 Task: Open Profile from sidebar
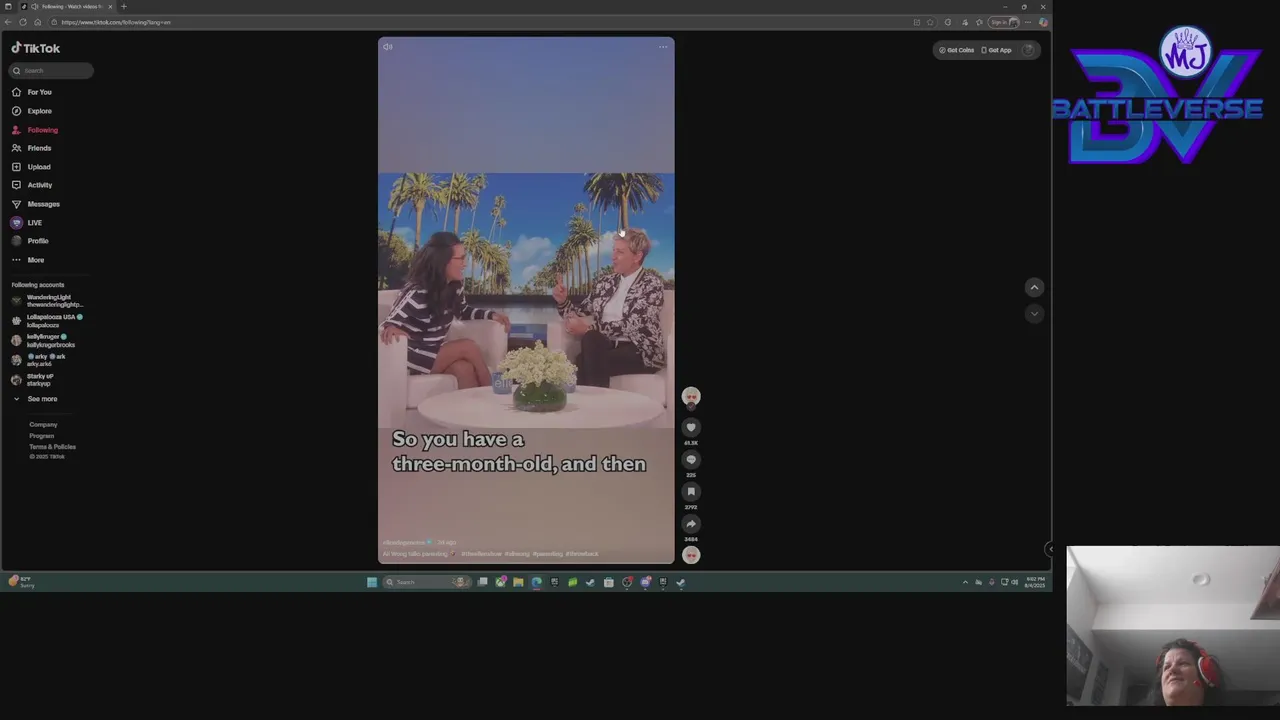[x=30, y=241]
